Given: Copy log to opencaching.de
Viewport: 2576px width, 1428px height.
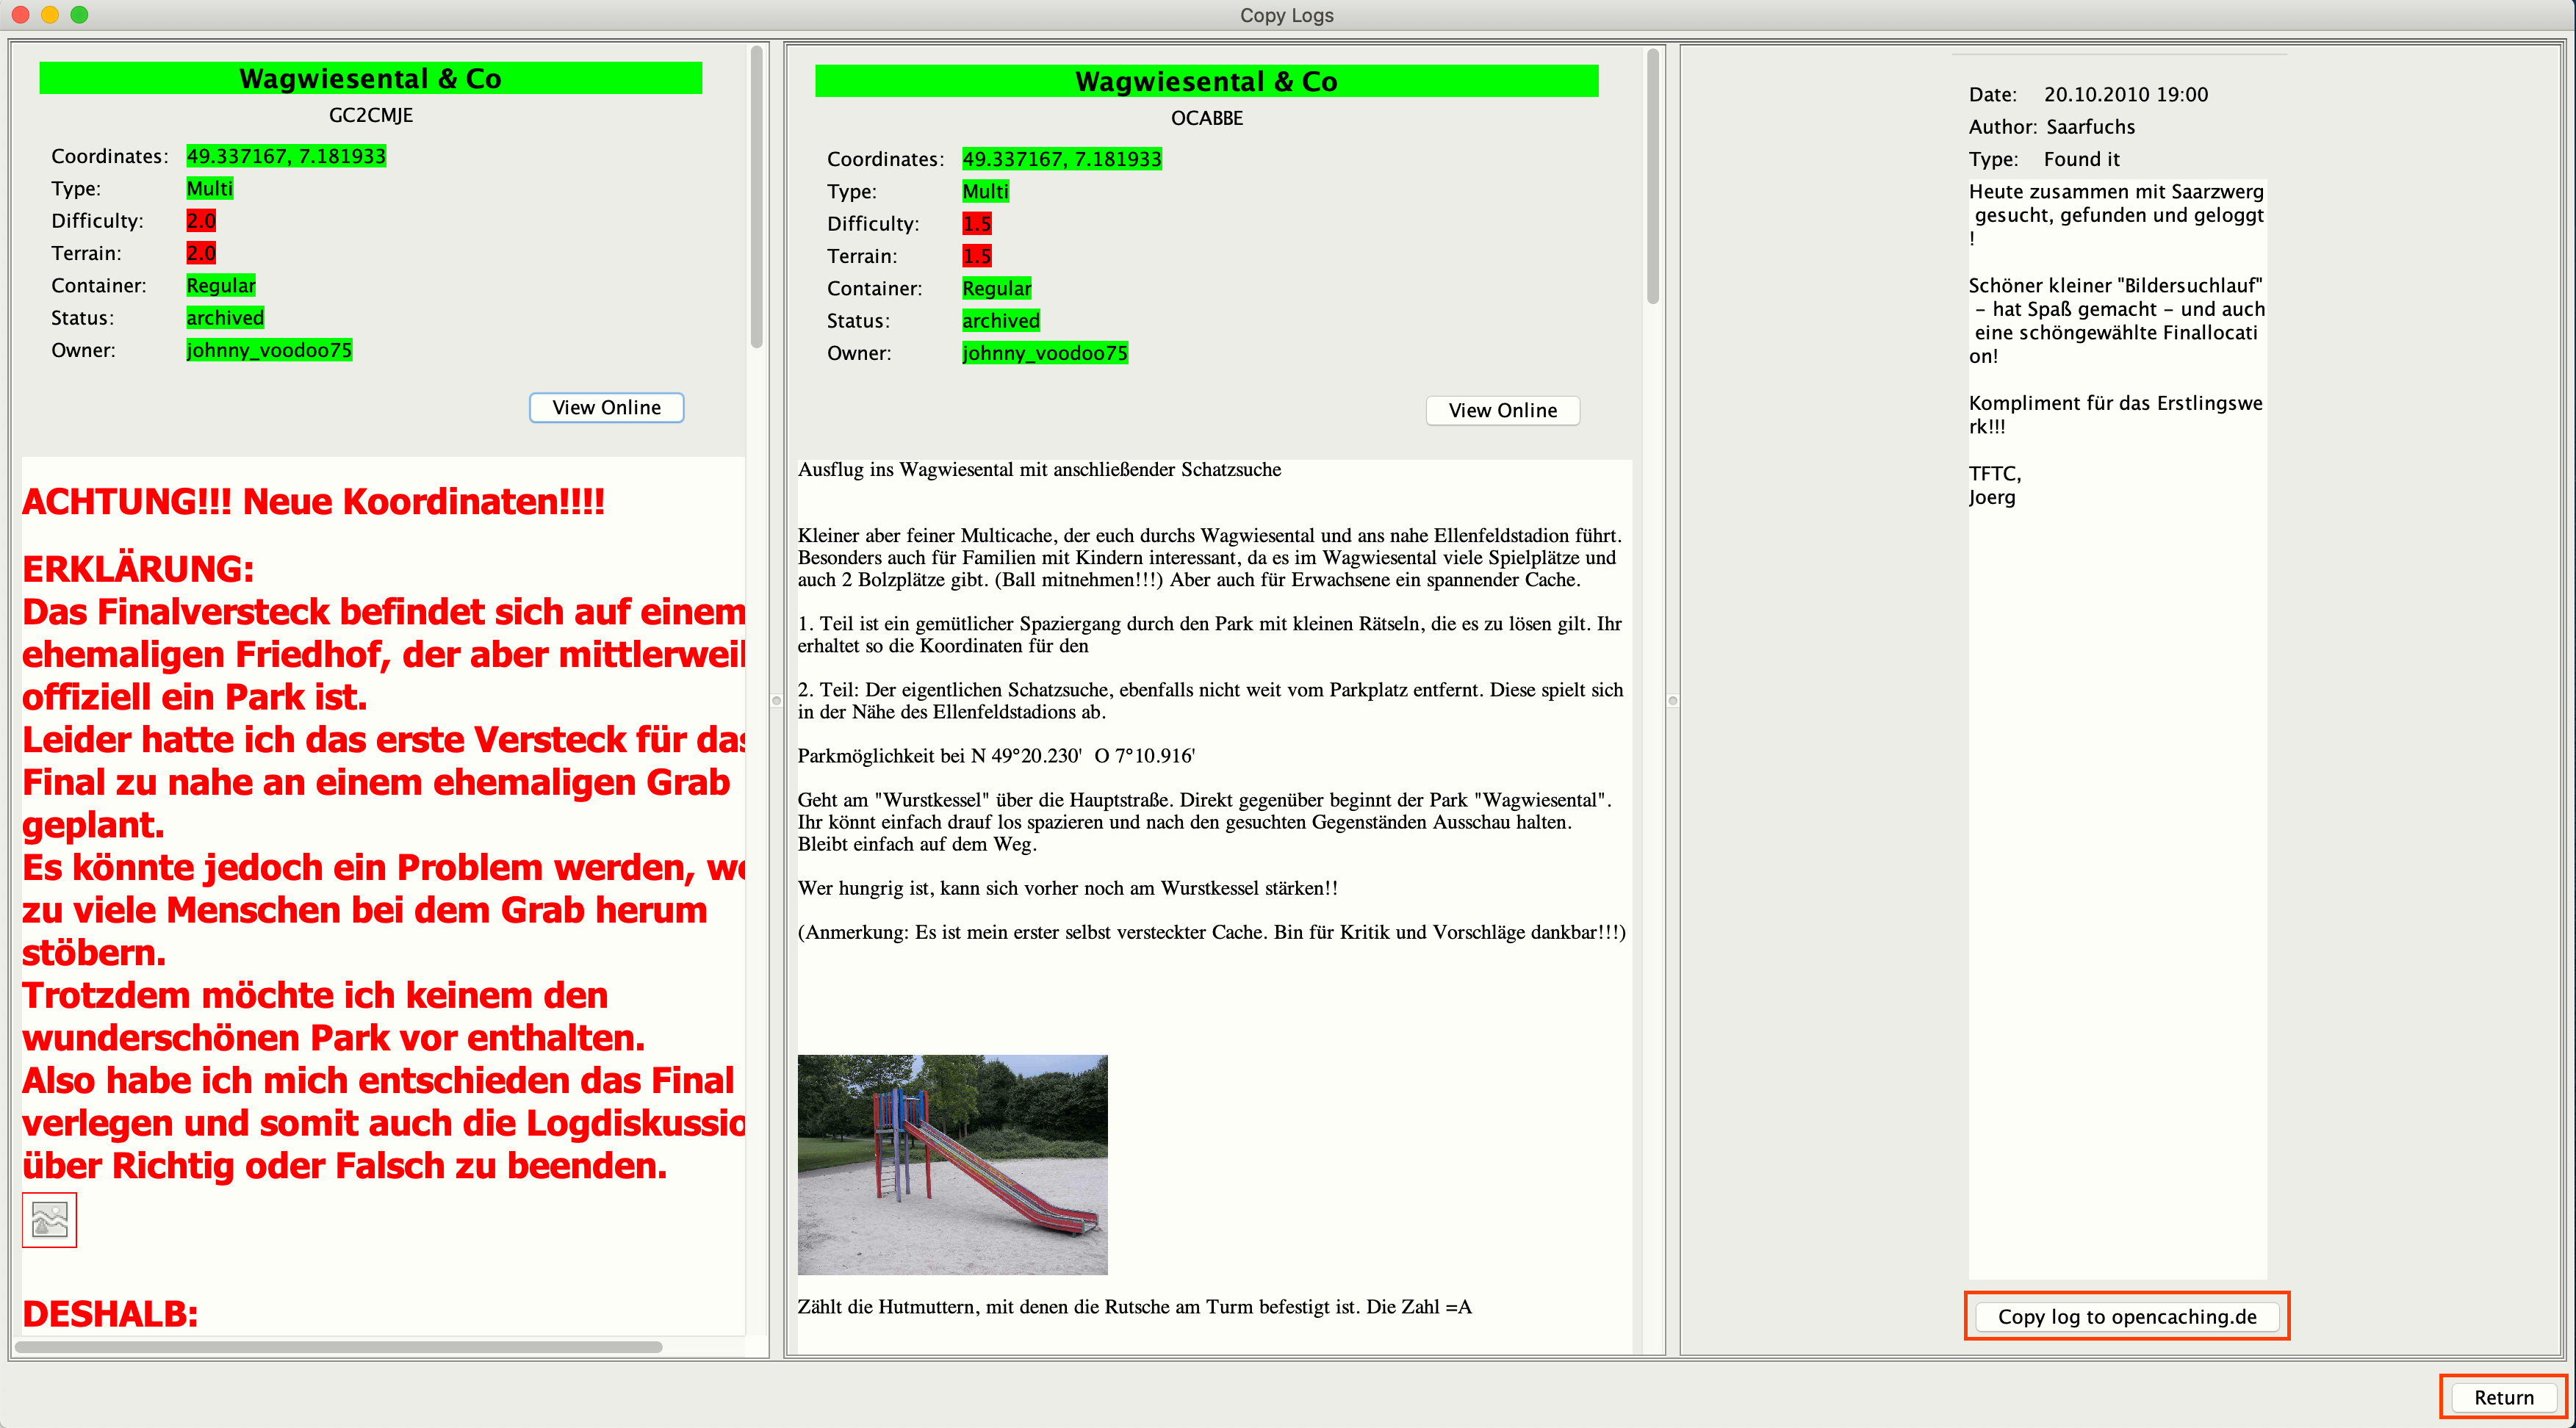Looking at the screenshot, I should click(2127, 1317).
